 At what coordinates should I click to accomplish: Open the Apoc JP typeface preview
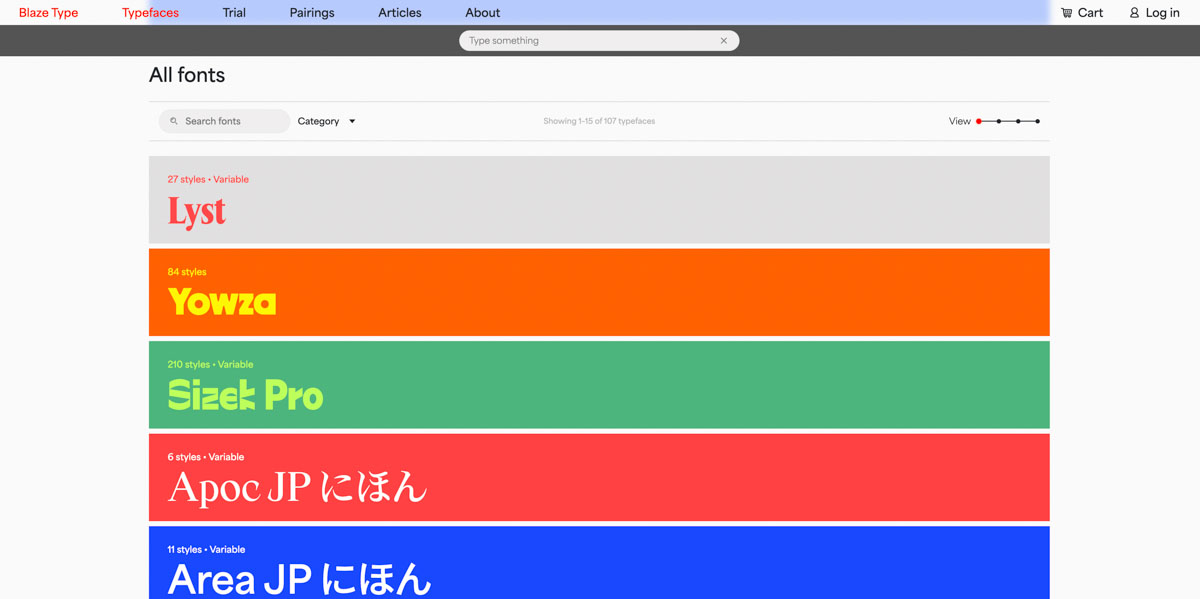pyautogui.click(x=598, y=477)
